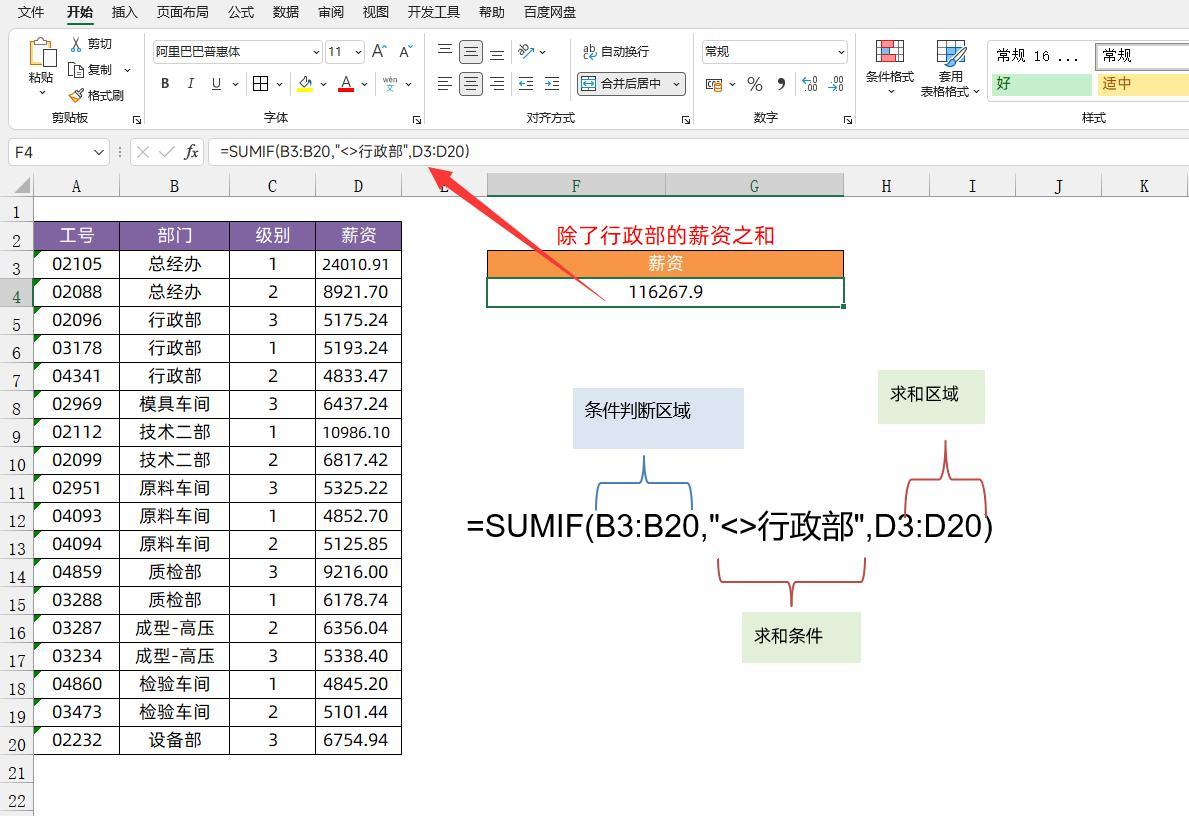Select the 常规 16 cell style
The image size is (1189, 816).
coord(1041,56)
